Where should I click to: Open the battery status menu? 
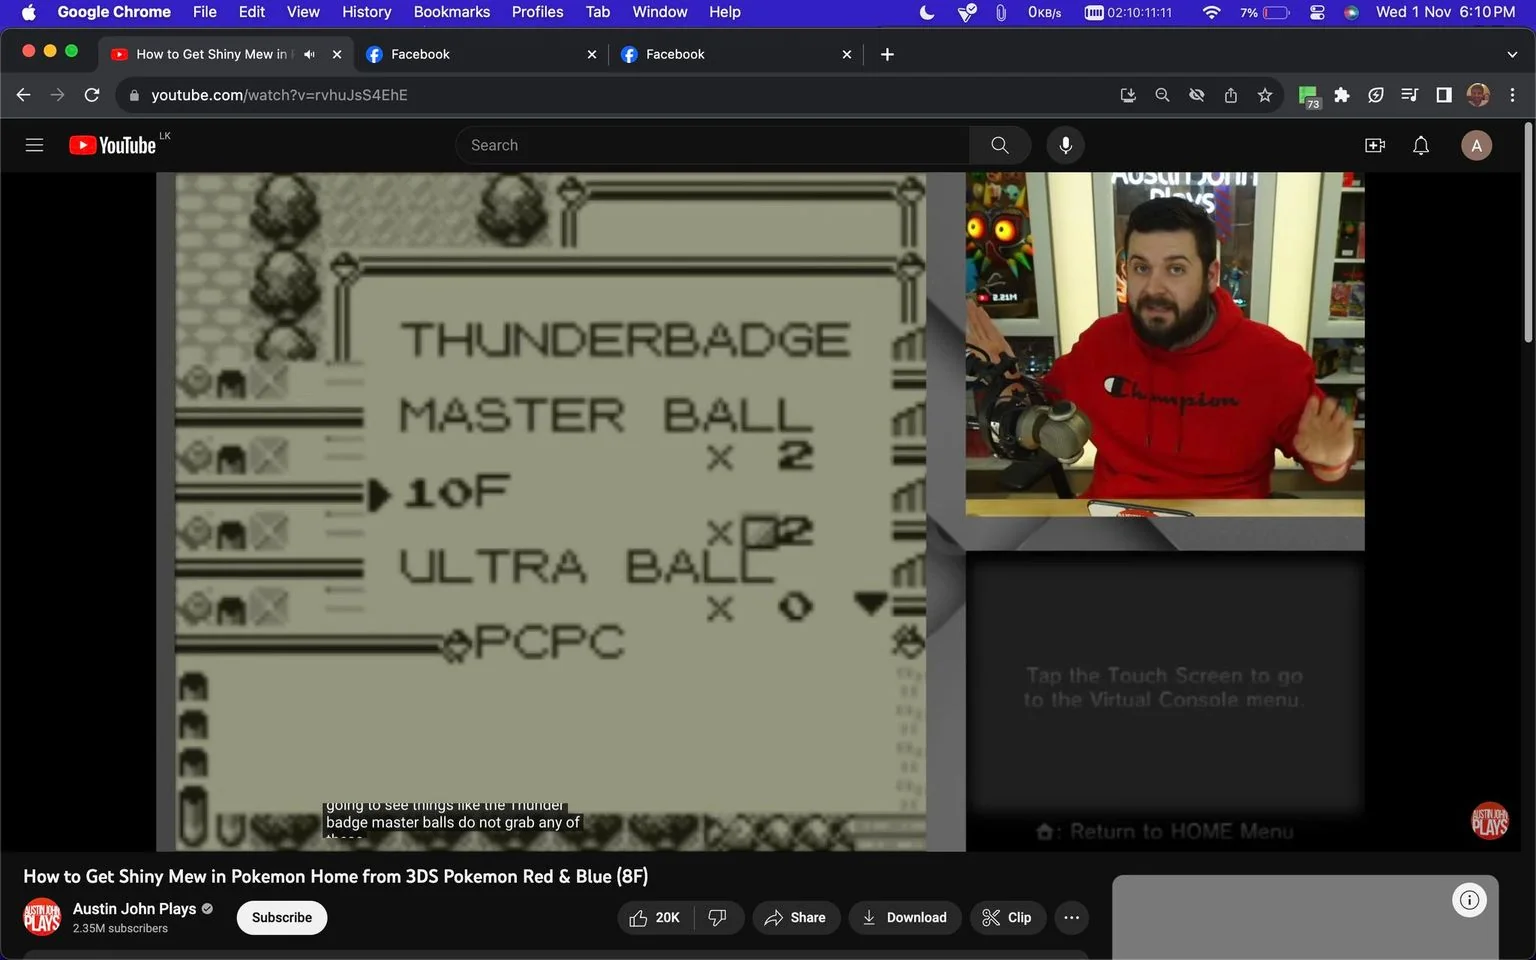click(1265, 12)
